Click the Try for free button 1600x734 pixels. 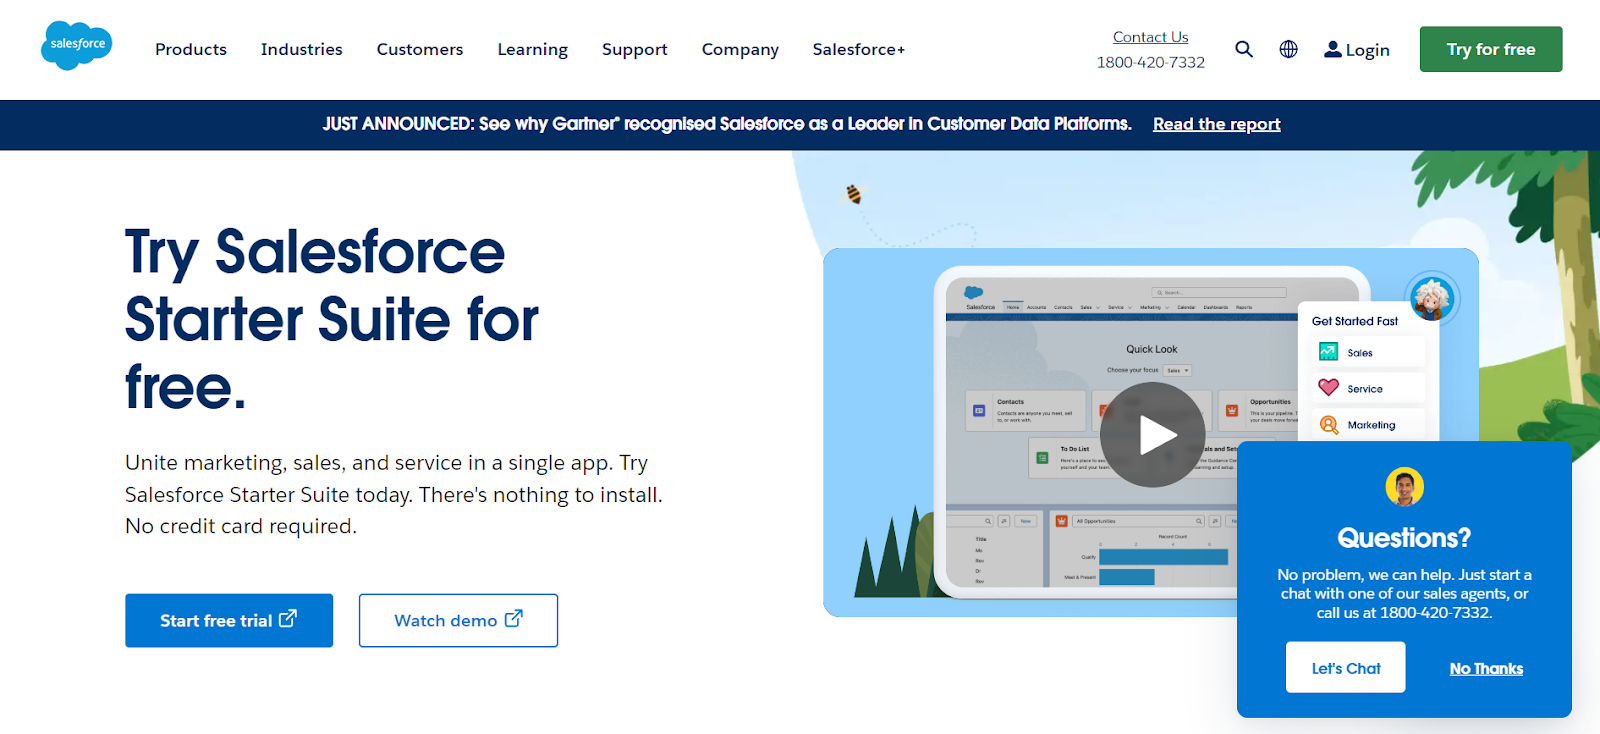click(x=1491, y=49)
